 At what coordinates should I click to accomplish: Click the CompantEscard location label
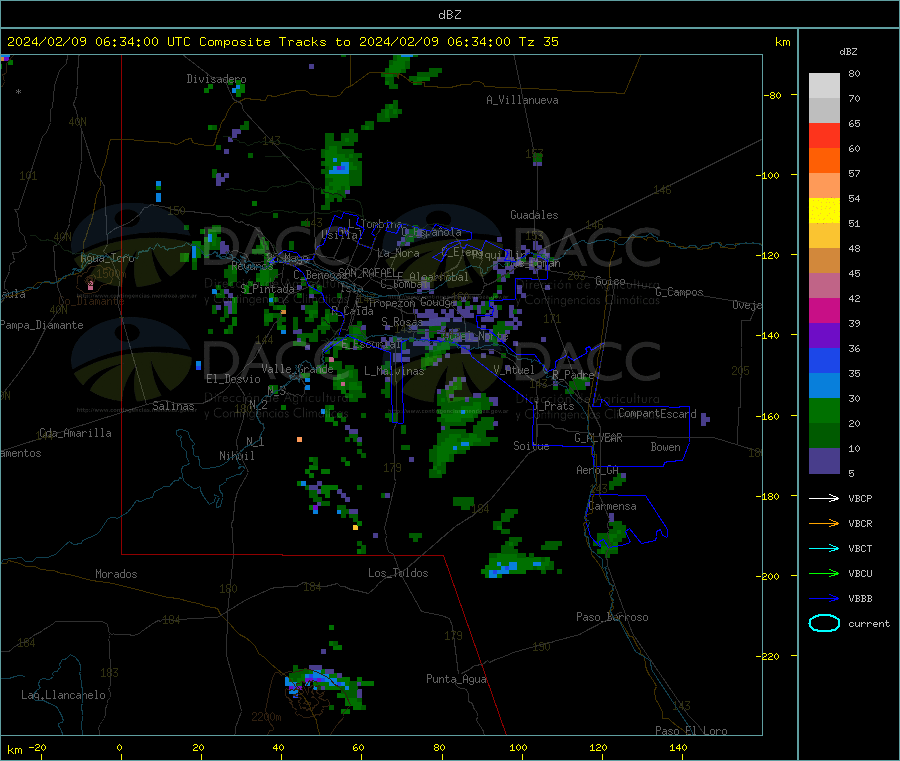point(657,414)
